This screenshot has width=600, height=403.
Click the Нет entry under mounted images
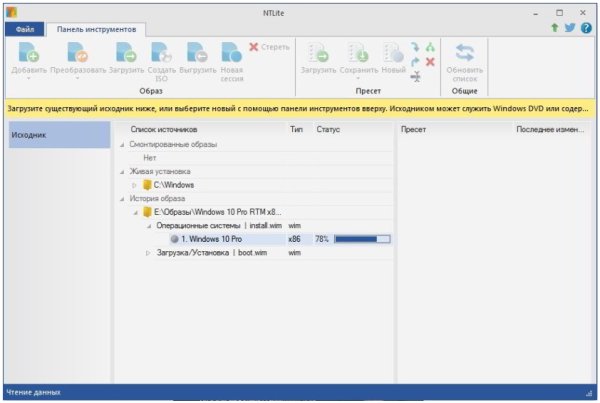point(150,158)
